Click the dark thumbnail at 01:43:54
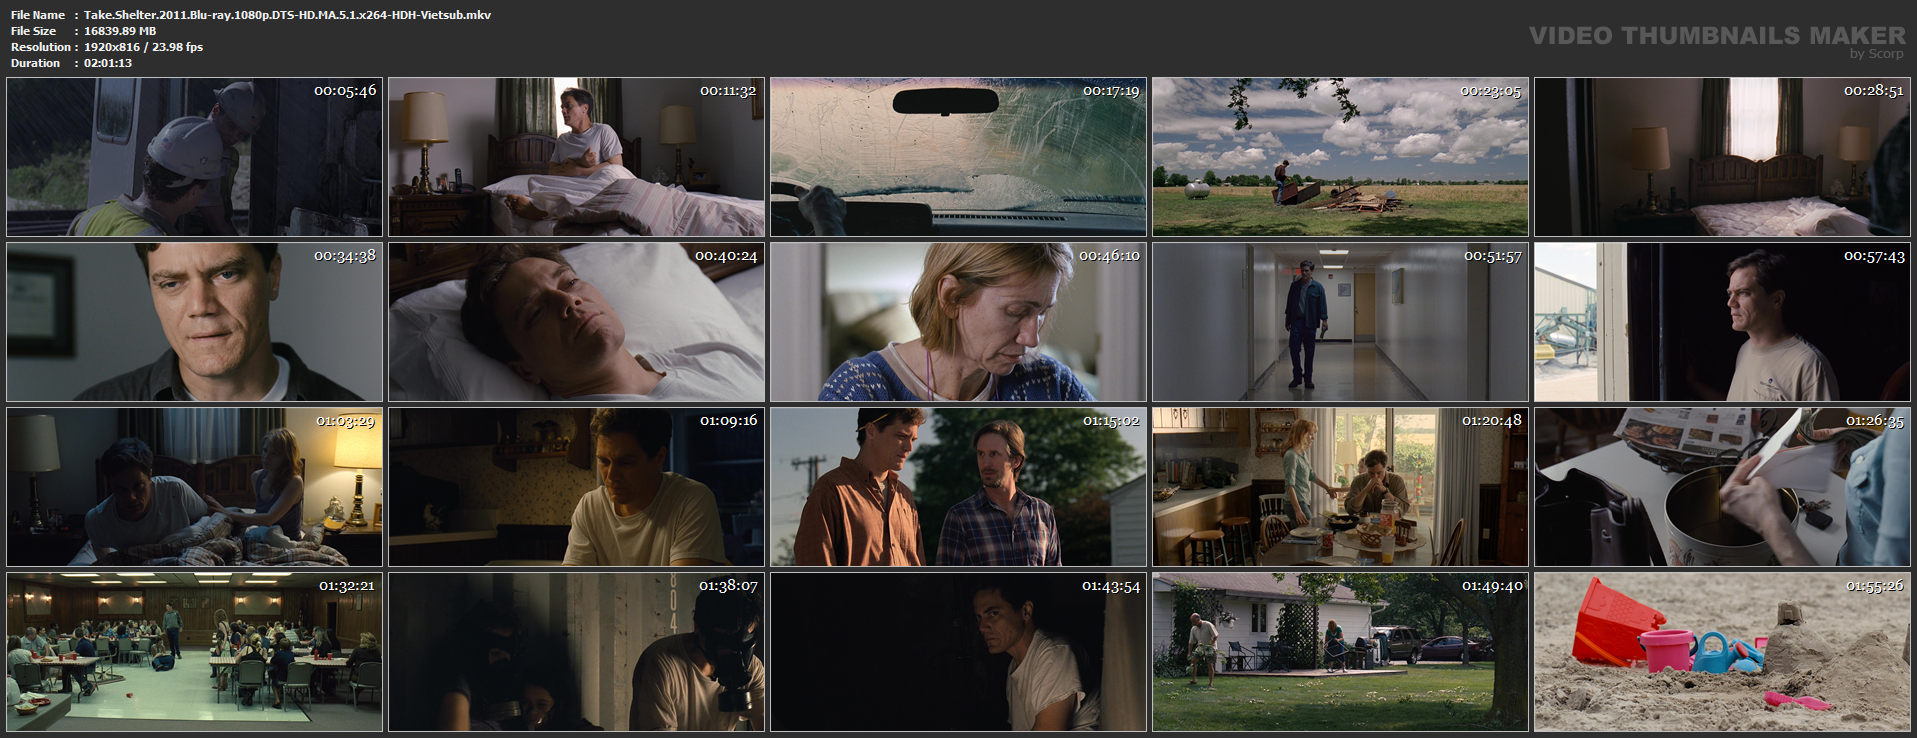The width and height of the screenshot is (1917, 738). pyautogui.click(x=959, y=652)
